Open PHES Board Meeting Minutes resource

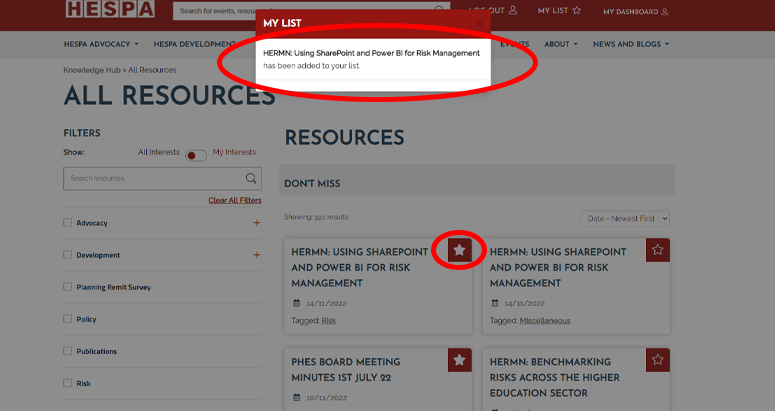pos(345,370)
